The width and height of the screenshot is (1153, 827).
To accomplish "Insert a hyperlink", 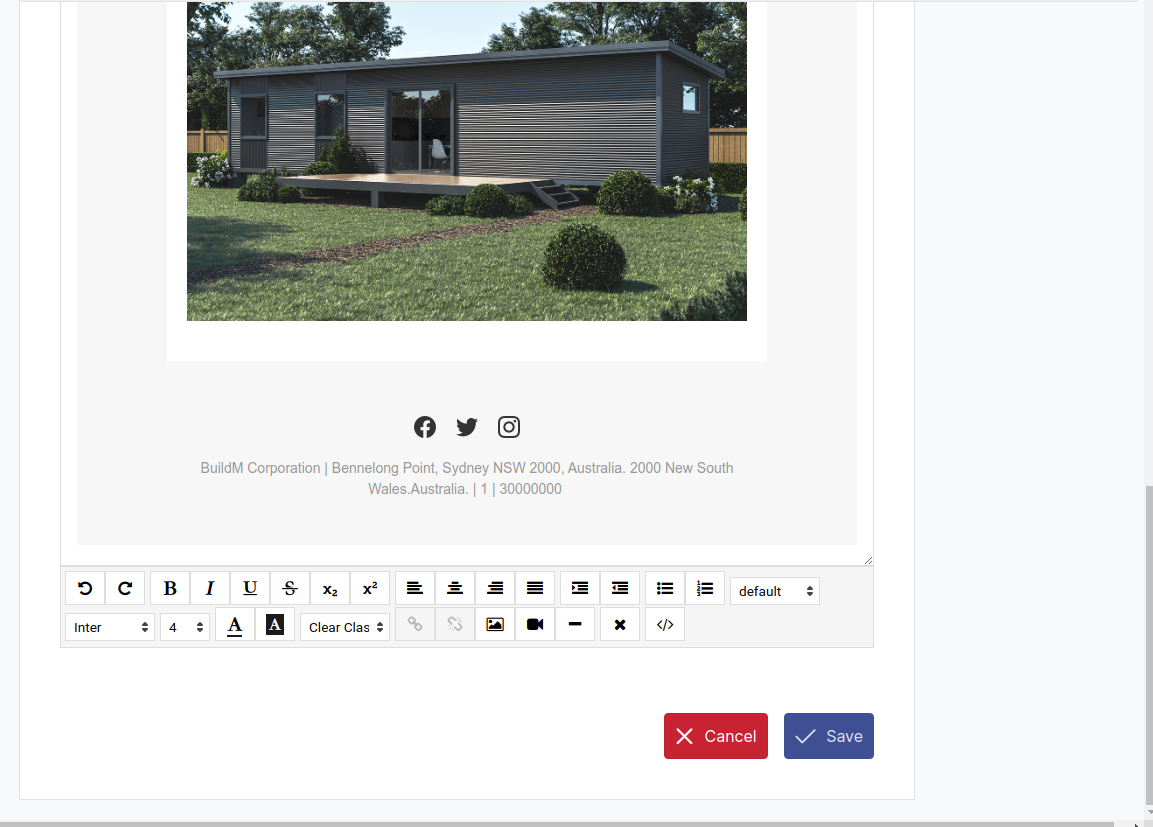I will pos(415,624).
